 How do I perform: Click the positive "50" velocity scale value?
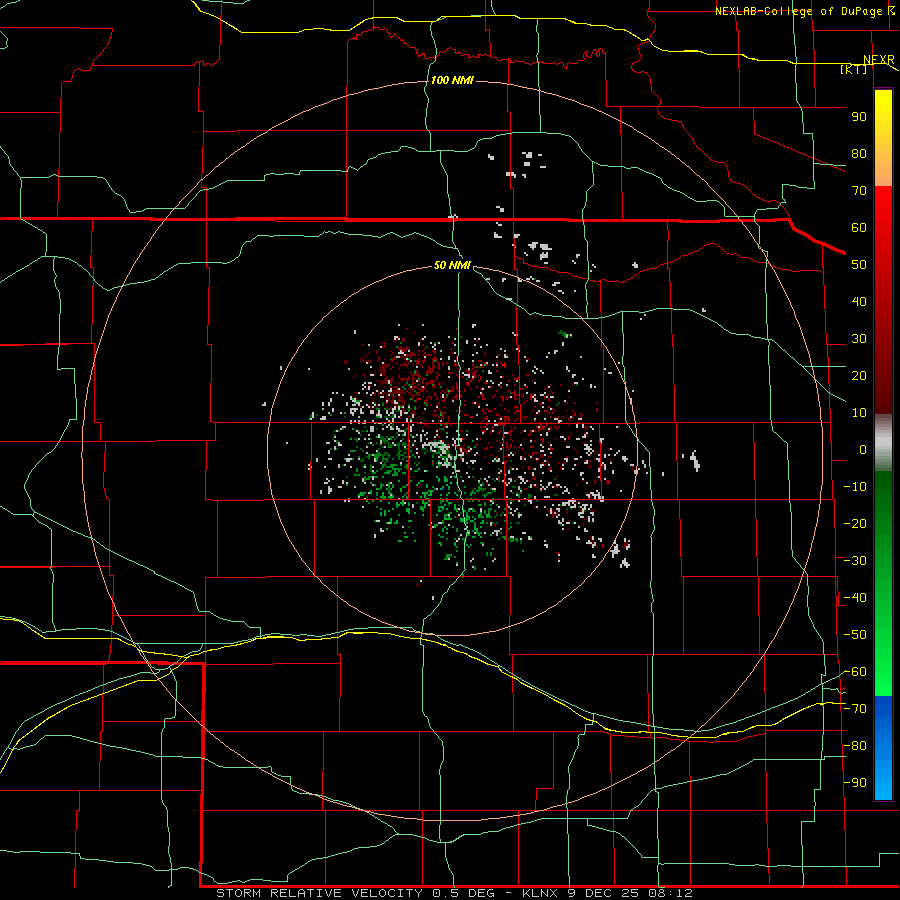(859, 265)
